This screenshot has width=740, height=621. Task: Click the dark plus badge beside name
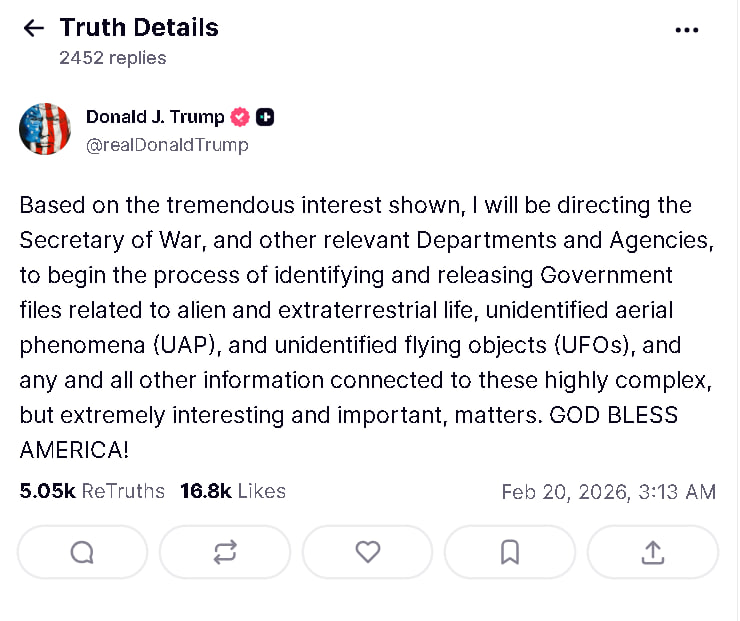(x=264, y=117)
